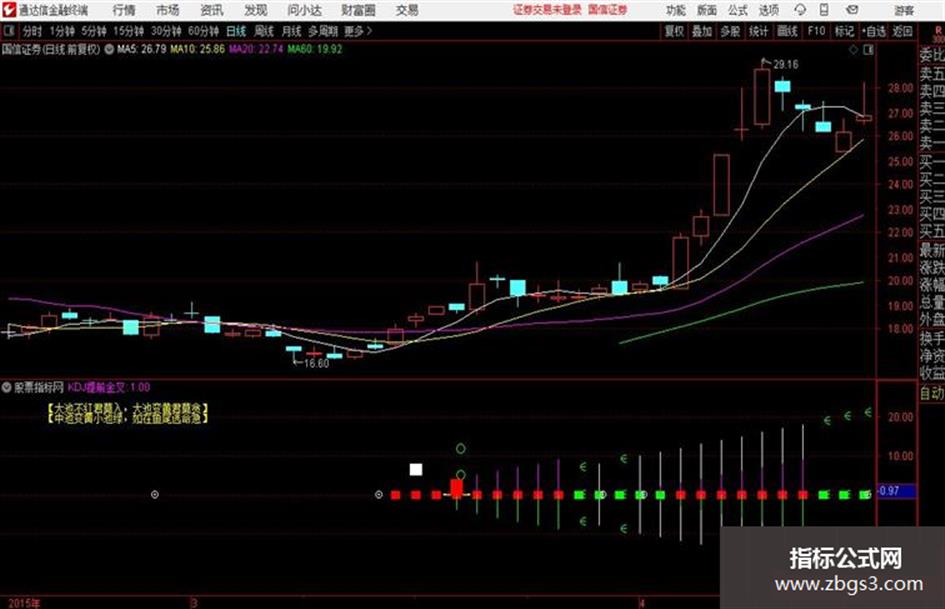Switch to 周线 weekly tab
This screenshot has width=945, height=609.
coord(264,31)
